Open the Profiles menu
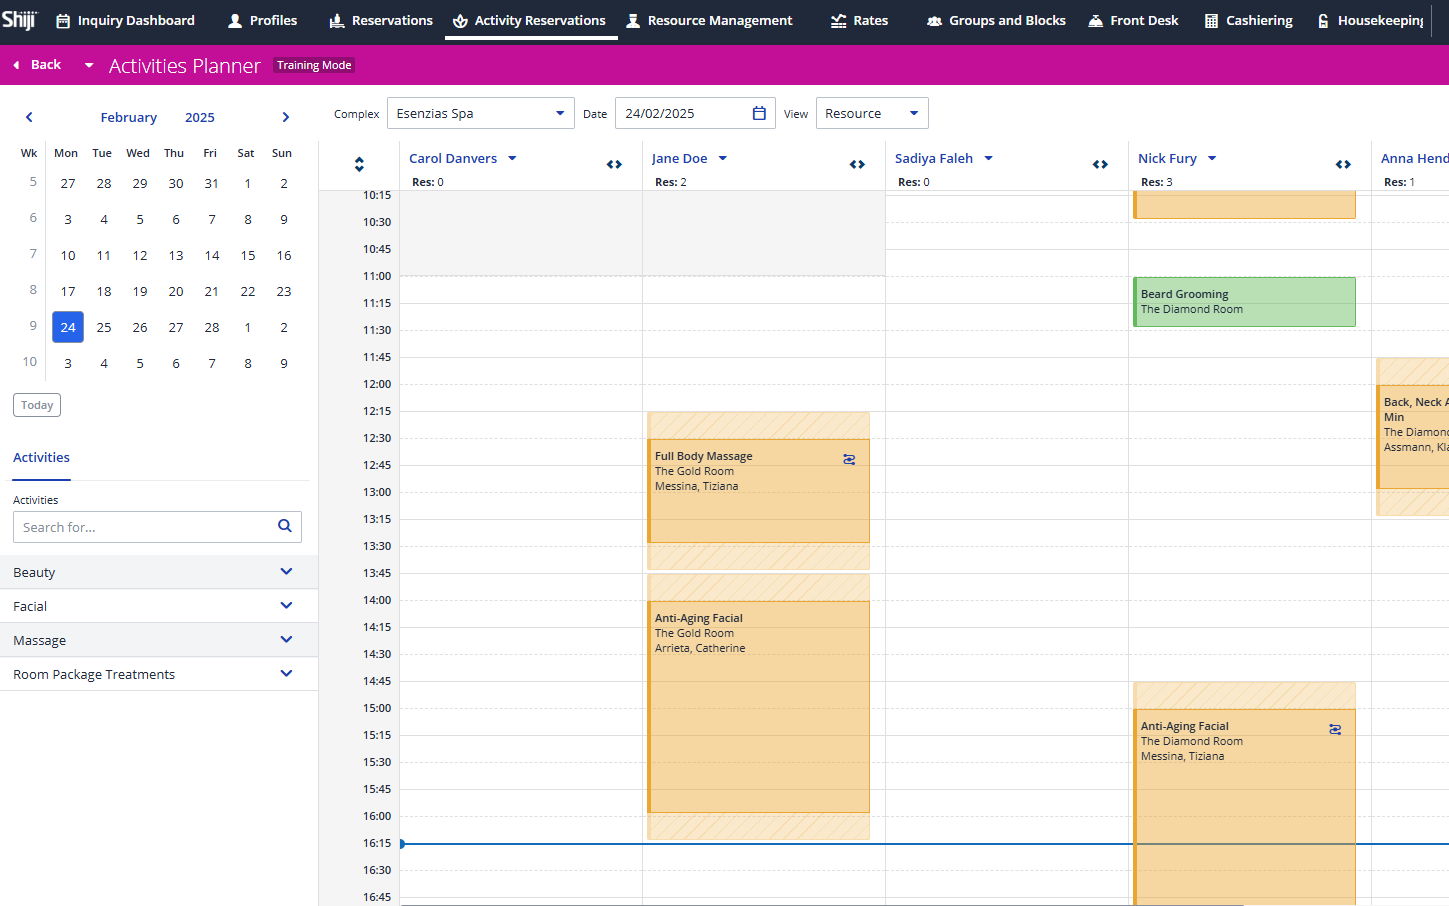Viewport: 1449px width, 906px height. (262, 20)
